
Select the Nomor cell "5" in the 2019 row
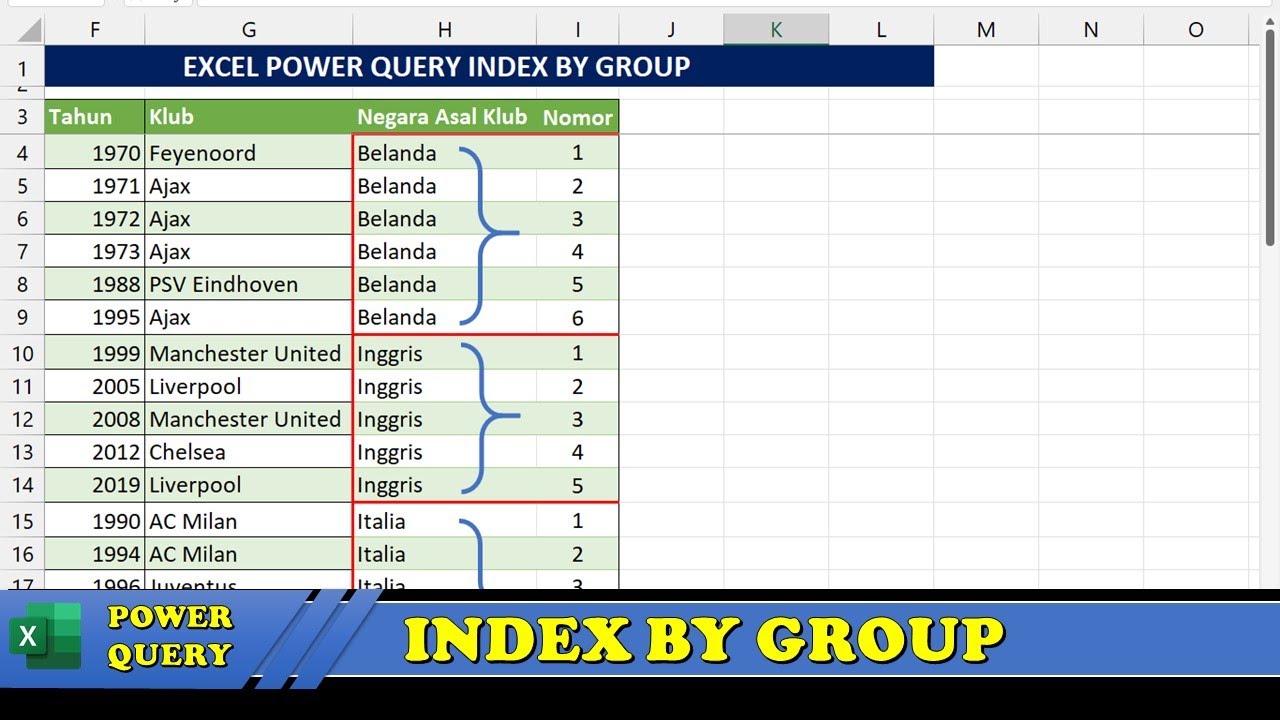pos(578,485)
